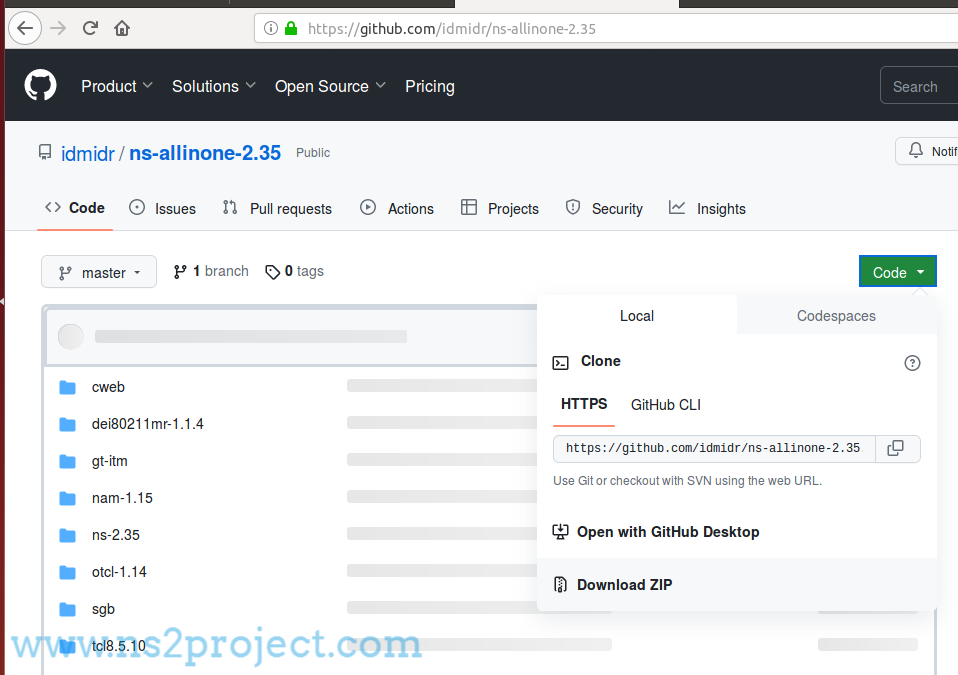Choose Open with GitHub Desktop
The height and width of the screenshot is (675, 958).
coord(668,532)
